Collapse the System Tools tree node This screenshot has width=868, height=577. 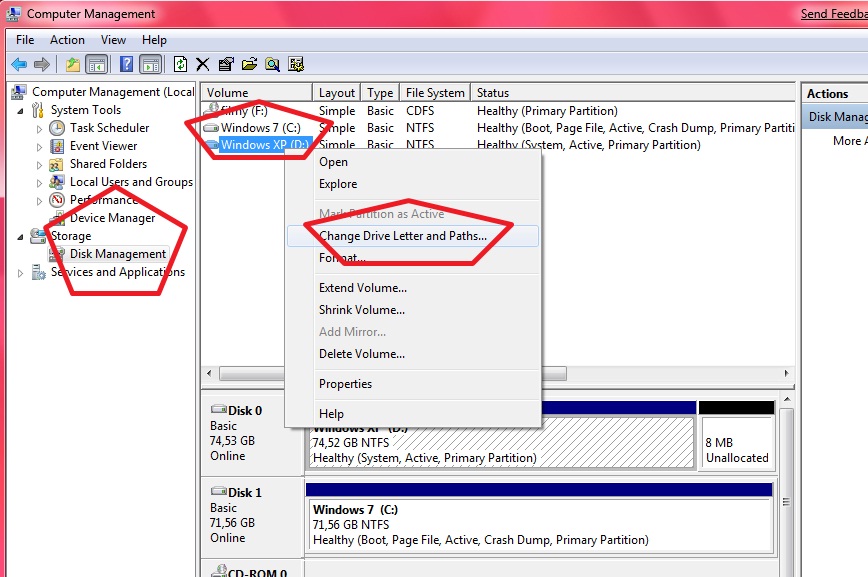point(20,111)
